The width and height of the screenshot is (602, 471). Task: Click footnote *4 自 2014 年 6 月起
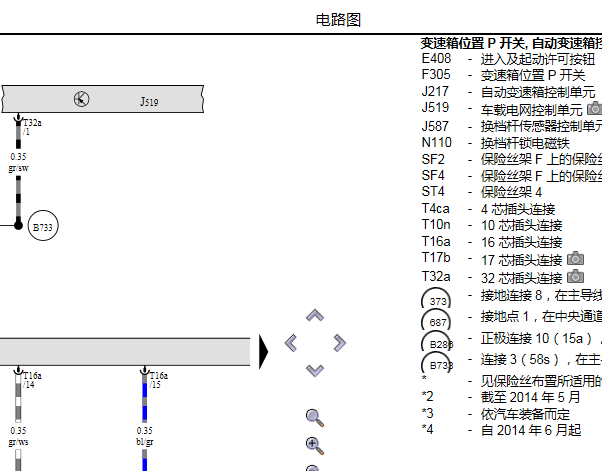[501, 430]
